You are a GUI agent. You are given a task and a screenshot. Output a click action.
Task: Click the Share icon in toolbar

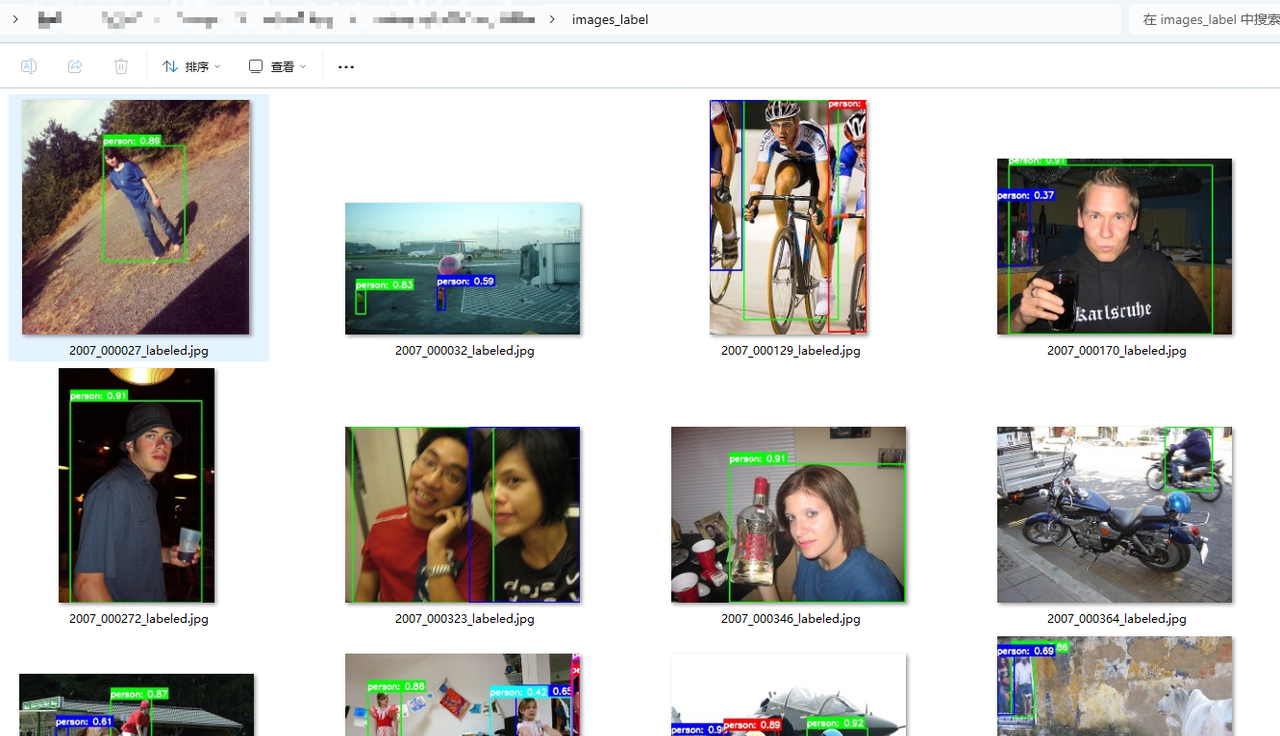point(75,66)
